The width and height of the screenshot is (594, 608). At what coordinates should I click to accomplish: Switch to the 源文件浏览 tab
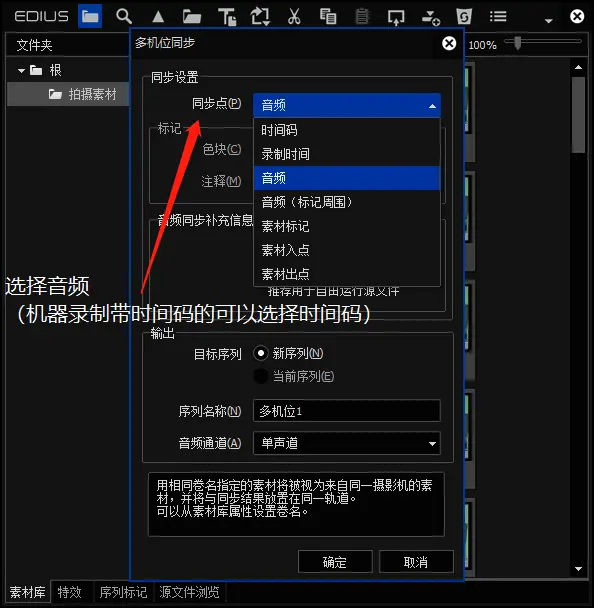(189, 592)
